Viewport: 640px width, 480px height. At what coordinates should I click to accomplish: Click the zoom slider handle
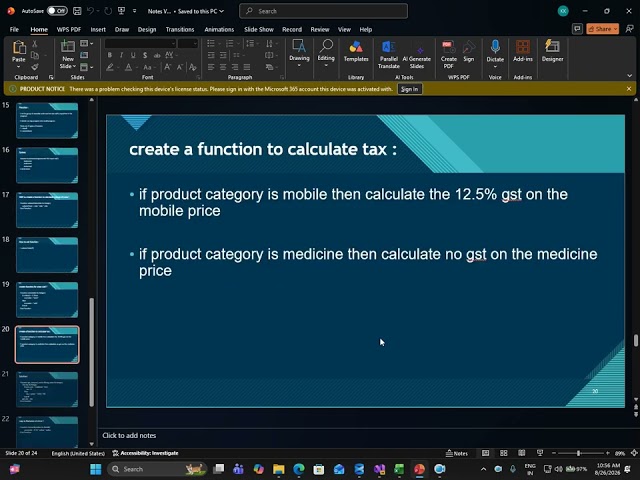click(x=578, y=453)
